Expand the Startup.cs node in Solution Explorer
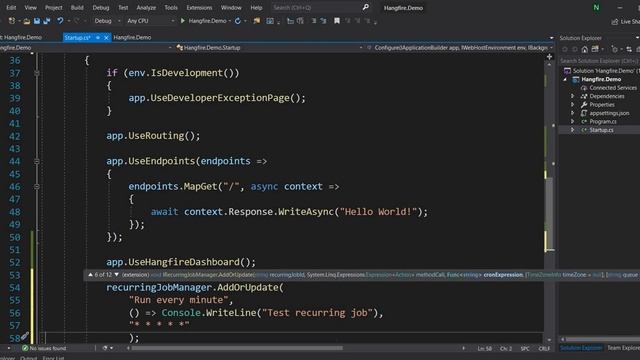 (x=572, y=130)
